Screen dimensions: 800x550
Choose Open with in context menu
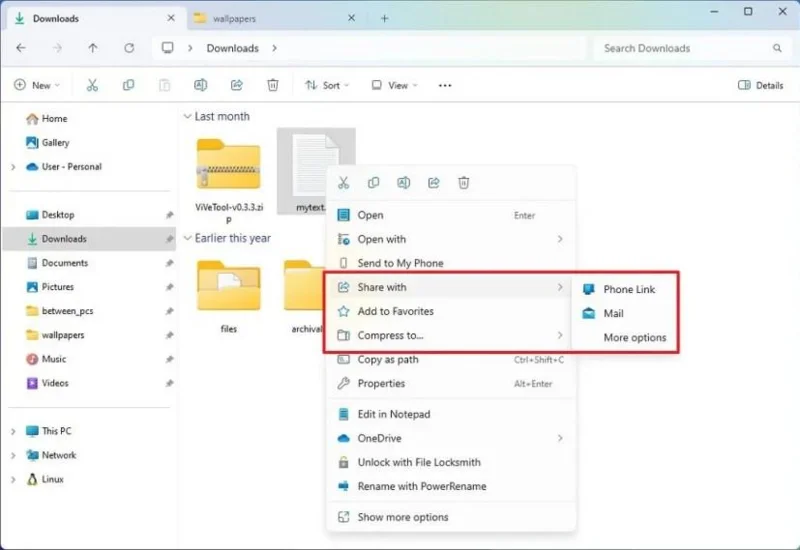tap(451, 239)
